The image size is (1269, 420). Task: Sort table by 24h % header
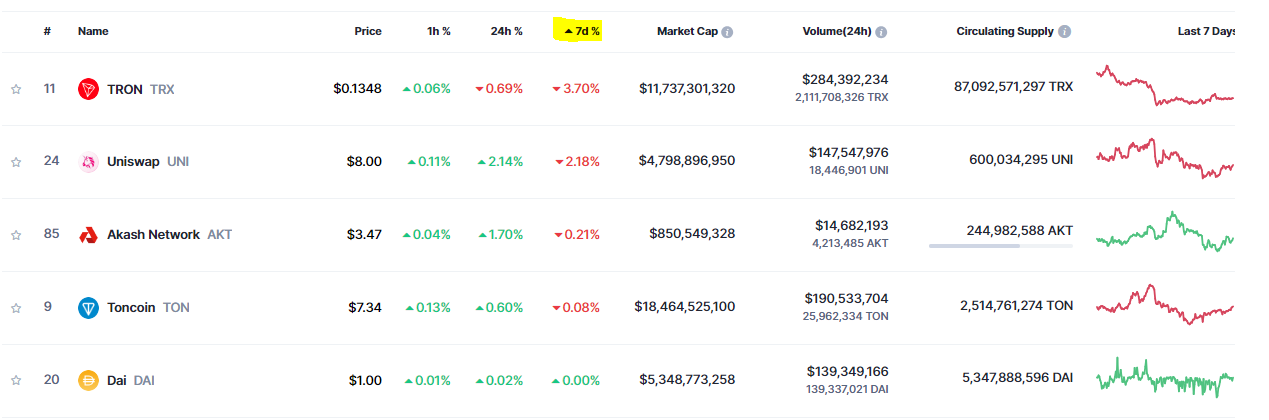pyautogui.click(x=506, y=32)
